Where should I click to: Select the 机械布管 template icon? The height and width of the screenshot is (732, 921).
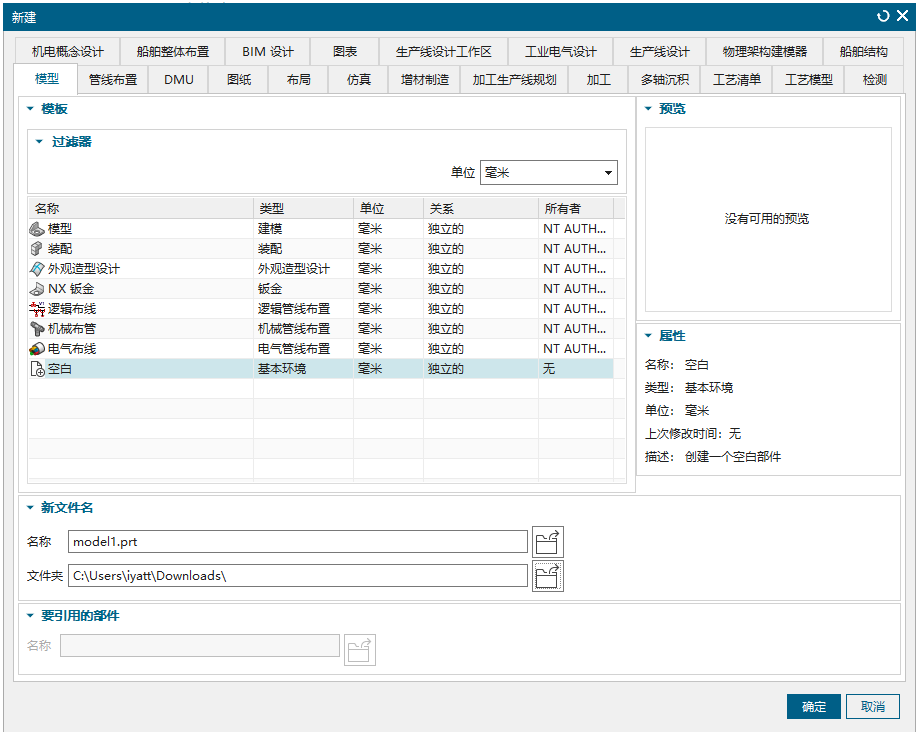tap(38, 329)
